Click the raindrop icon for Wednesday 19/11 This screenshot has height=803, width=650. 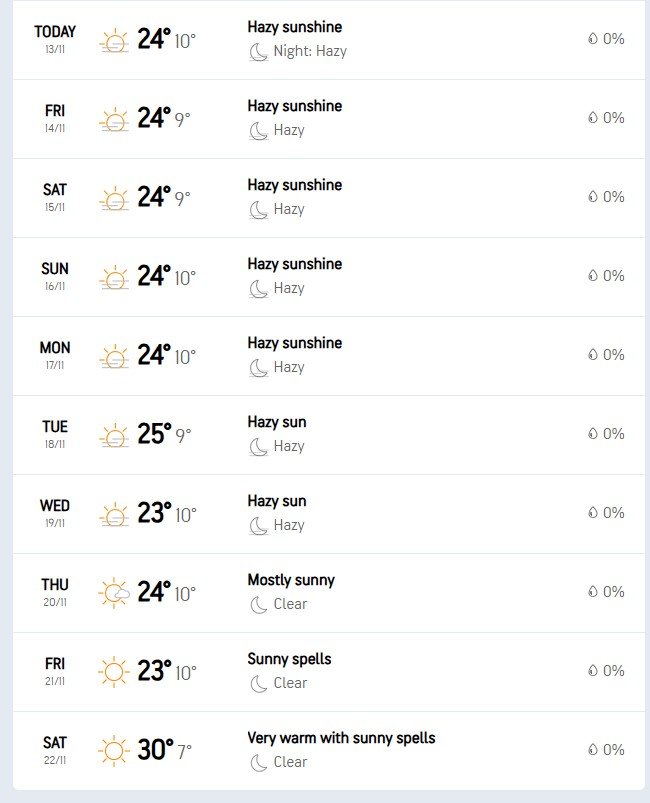(593, 513)
